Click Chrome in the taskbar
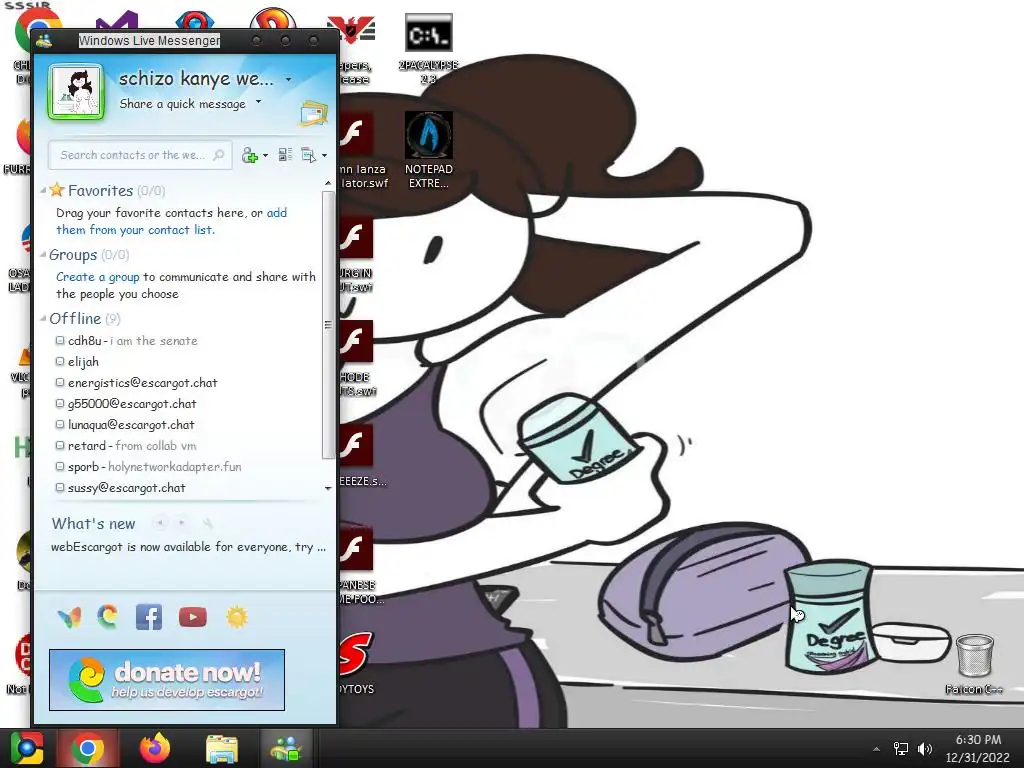 pyautogui.click(x=88, y=748)
